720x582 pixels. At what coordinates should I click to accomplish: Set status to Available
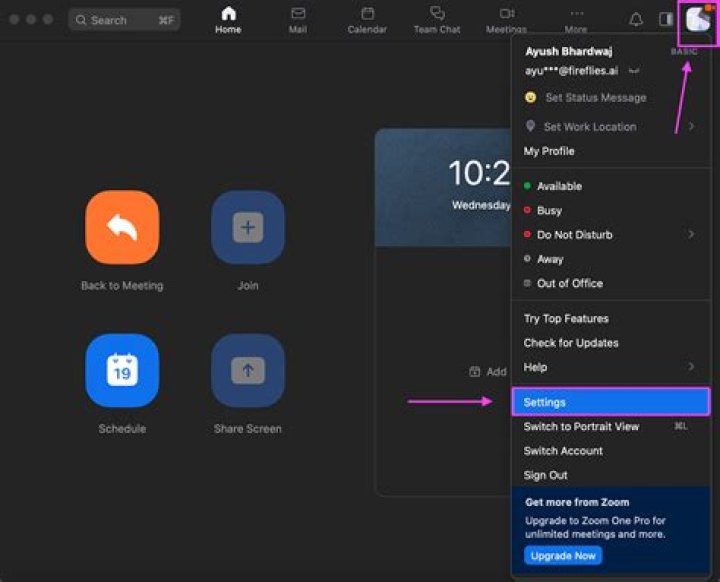559,186
